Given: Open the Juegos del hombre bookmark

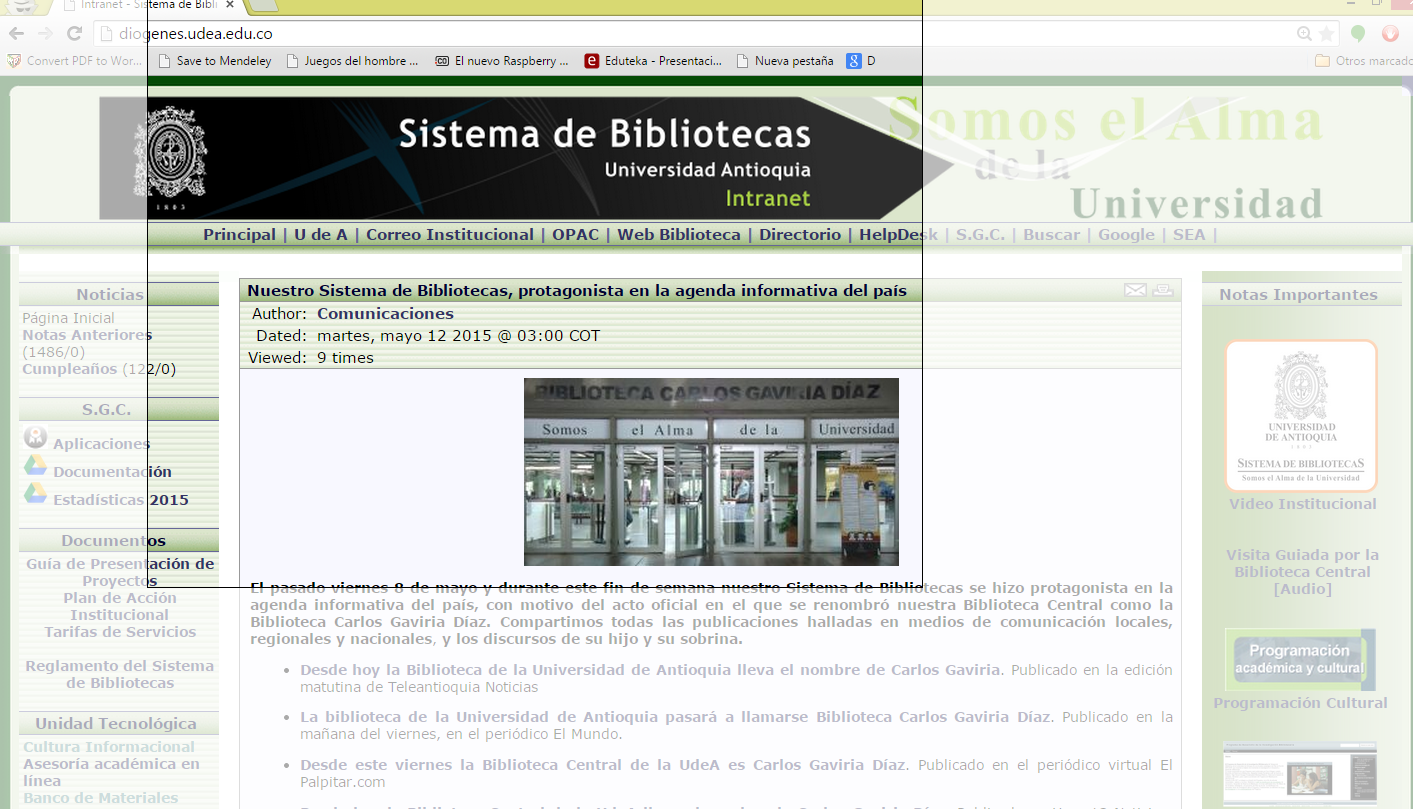Looking at the screenshot, I should click(x=352, y=61).
